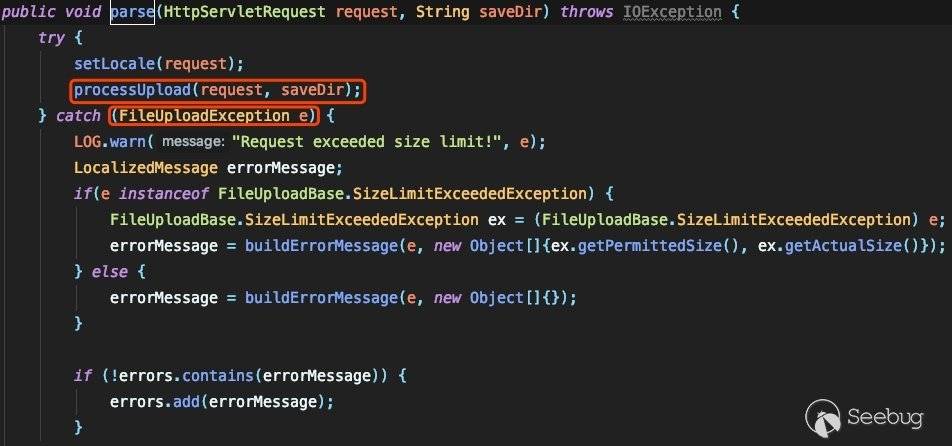Image resolution: width=952 pixels, height=446 pixels.
Task: Click the LOG.warn call
Action: pos(111,141)
